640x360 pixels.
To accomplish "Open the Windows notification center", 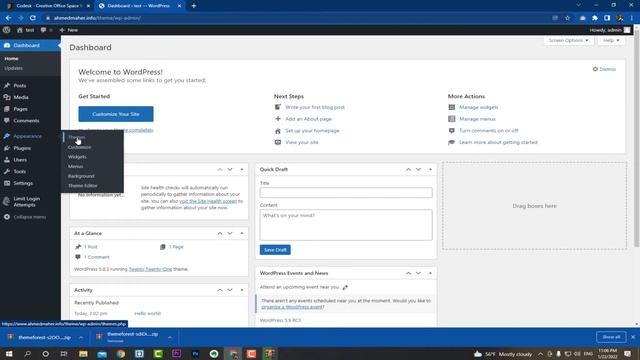I will pyautogui.click(x=627, y=354).
